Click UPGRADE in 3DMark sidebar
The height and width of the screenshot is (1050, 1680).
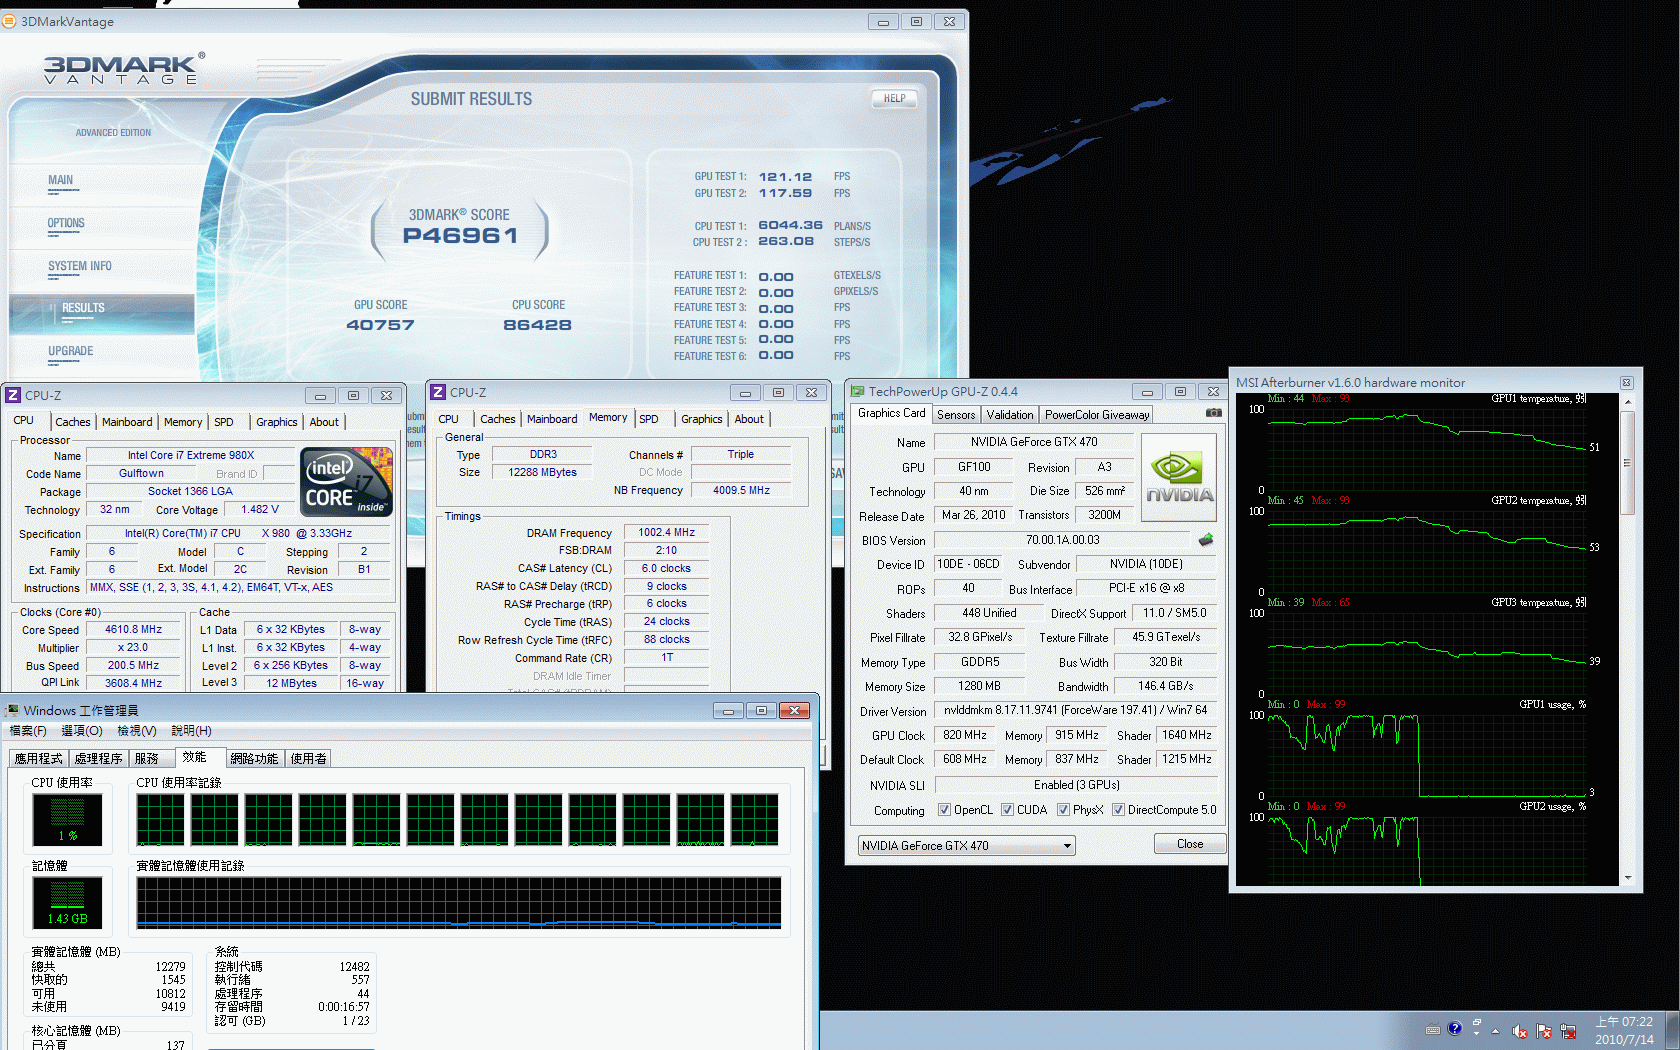coord(70,352)
